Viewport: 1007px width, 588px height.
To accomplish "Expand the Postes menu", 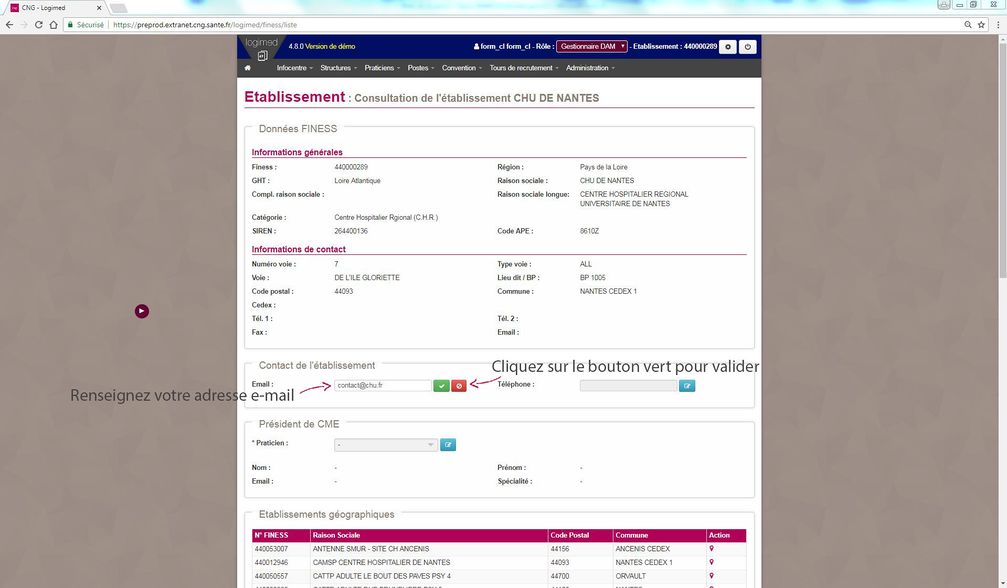I will [421, 68].
